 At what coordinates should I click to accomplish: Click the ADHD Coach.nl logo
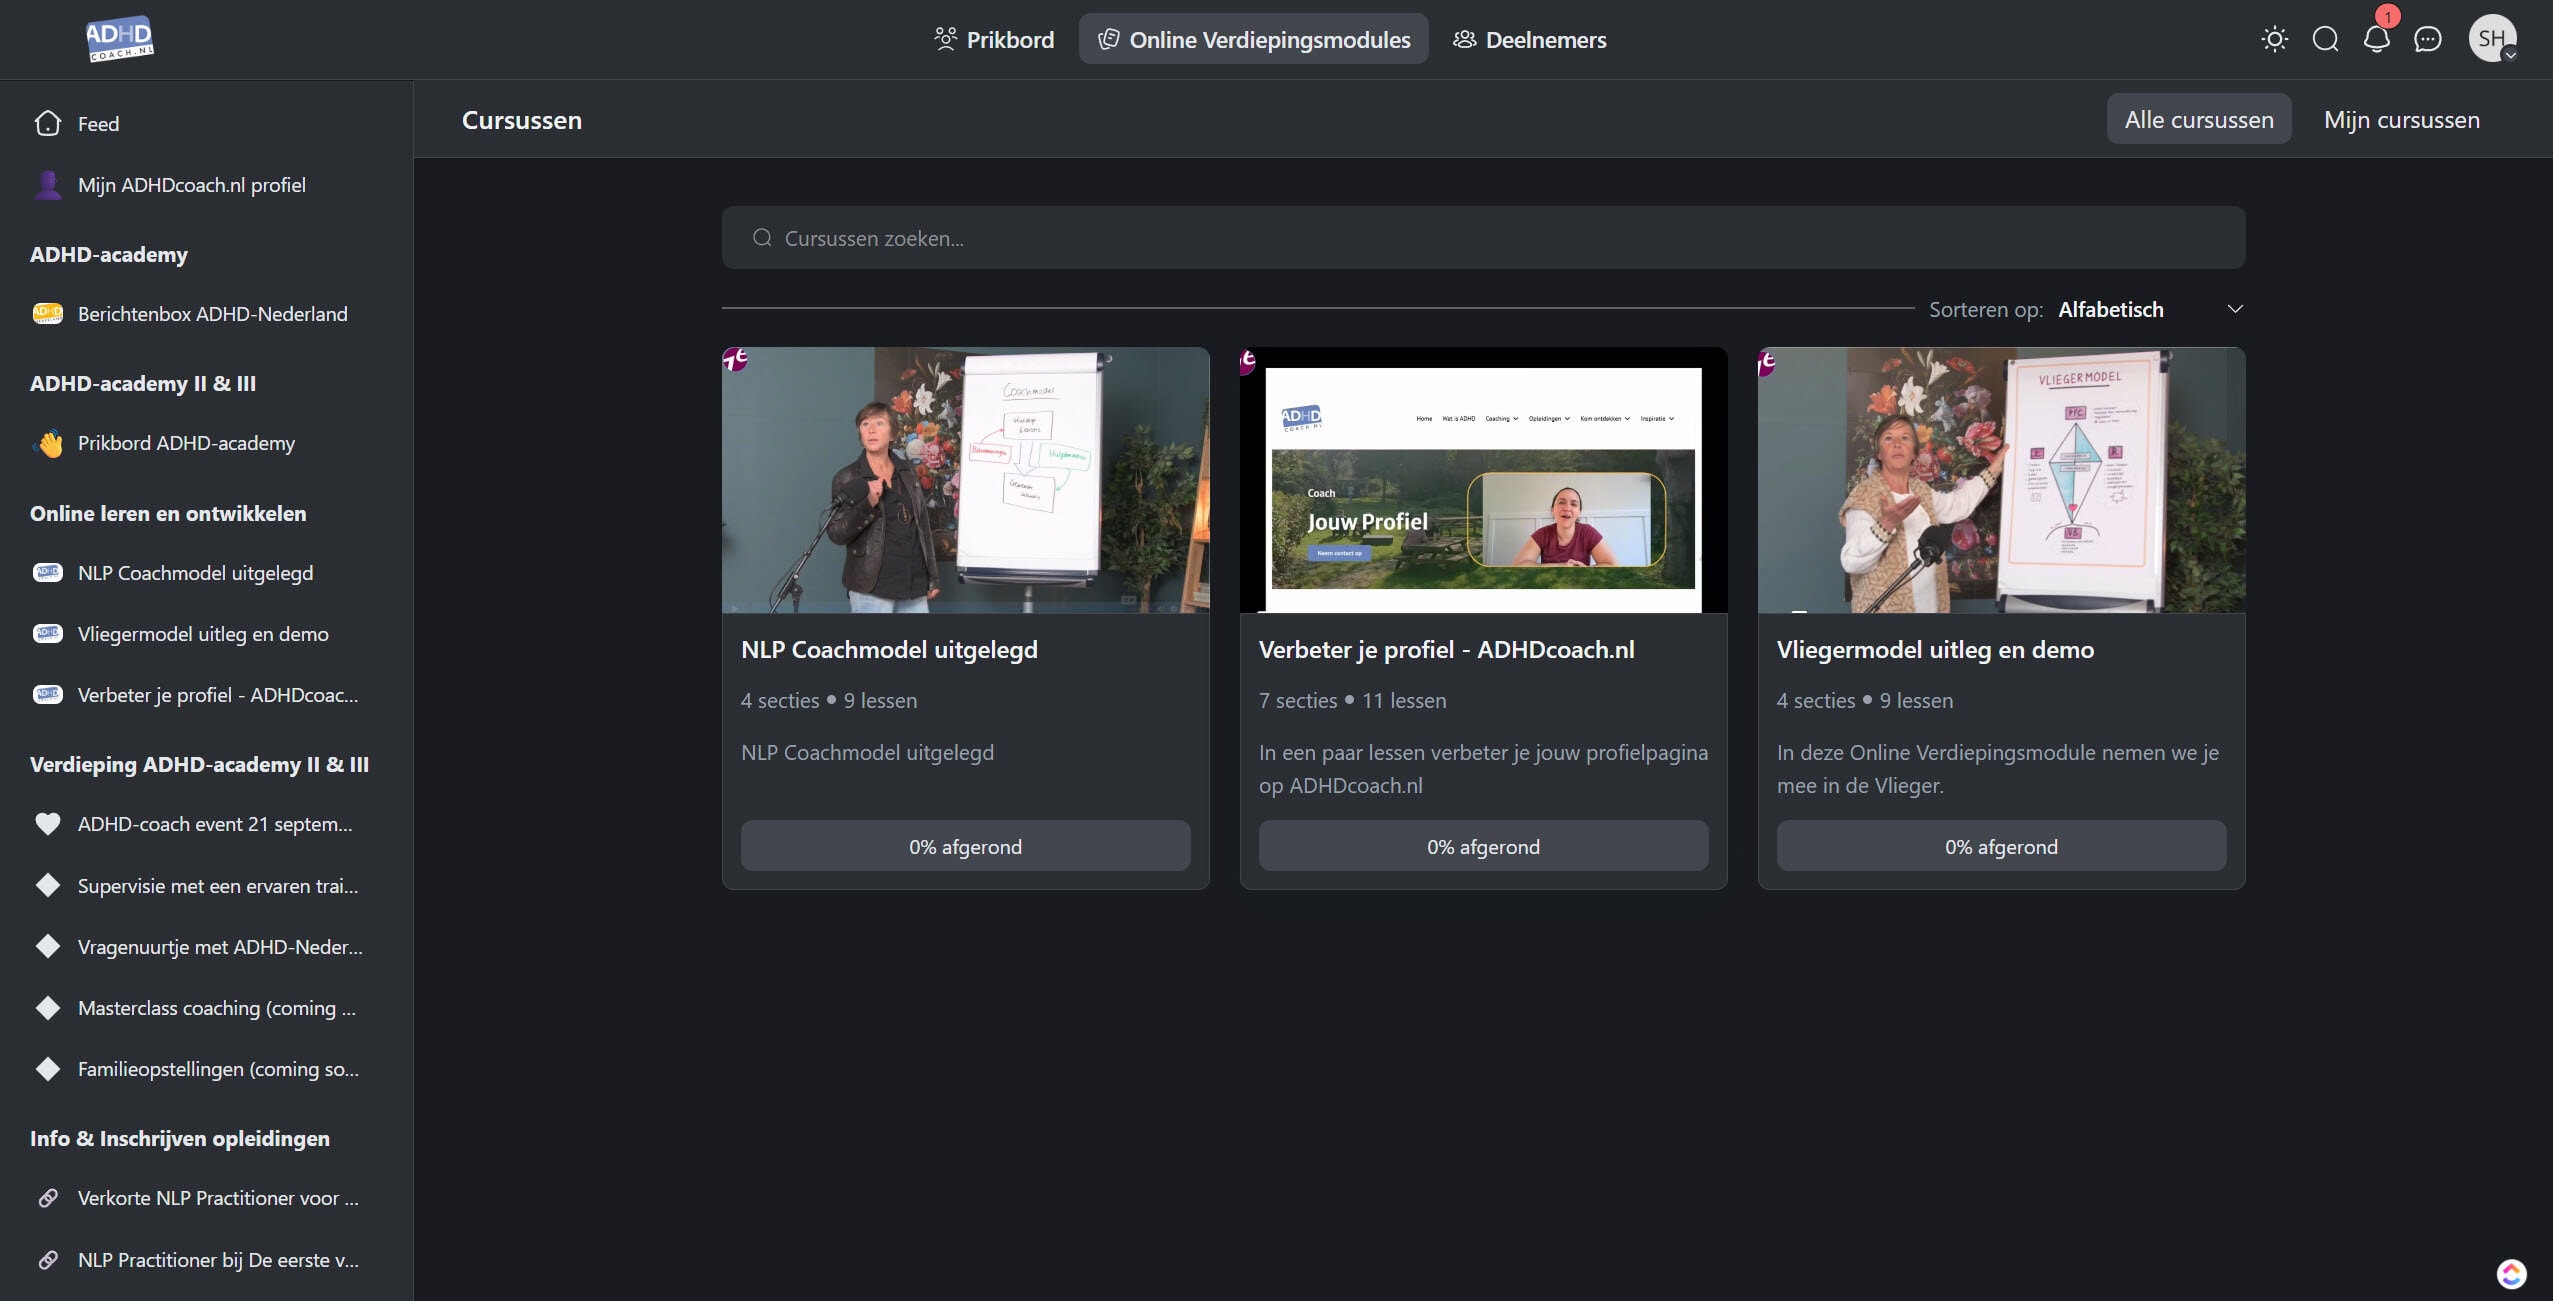click(119, 39)
